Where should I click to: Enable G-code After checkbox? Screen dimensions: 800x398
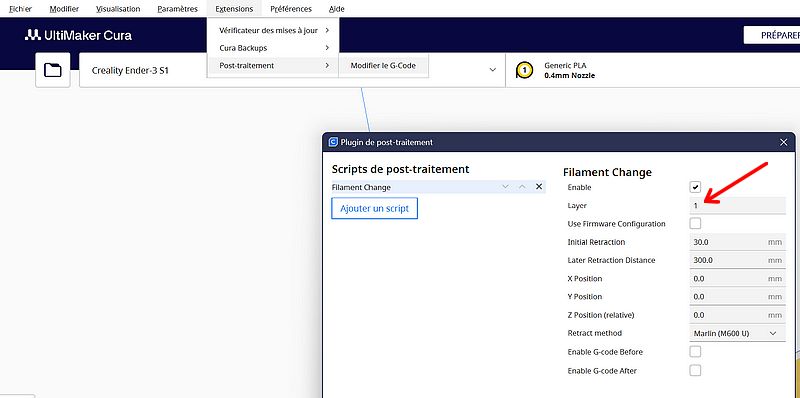(695, 370)
